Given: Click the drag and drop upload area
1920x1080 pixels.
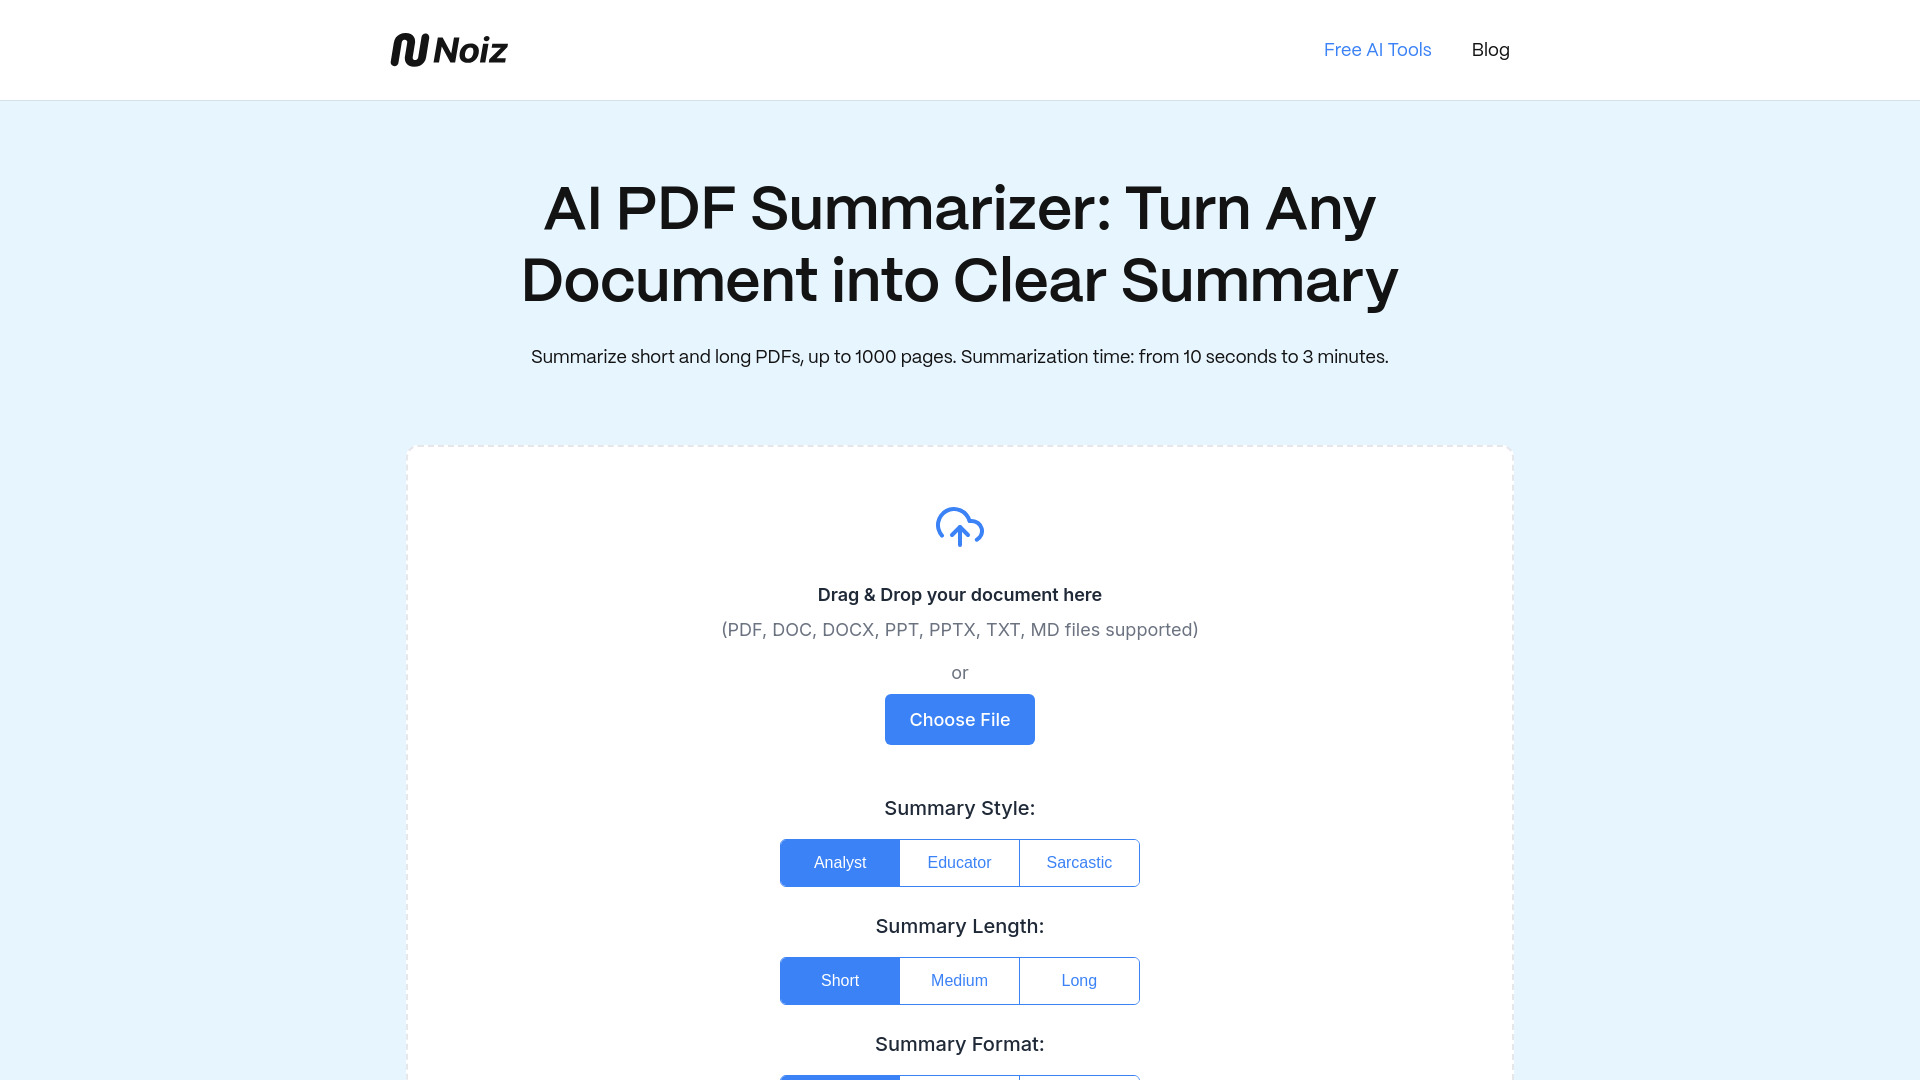Looking at the screenshot, I should point(960,595).
